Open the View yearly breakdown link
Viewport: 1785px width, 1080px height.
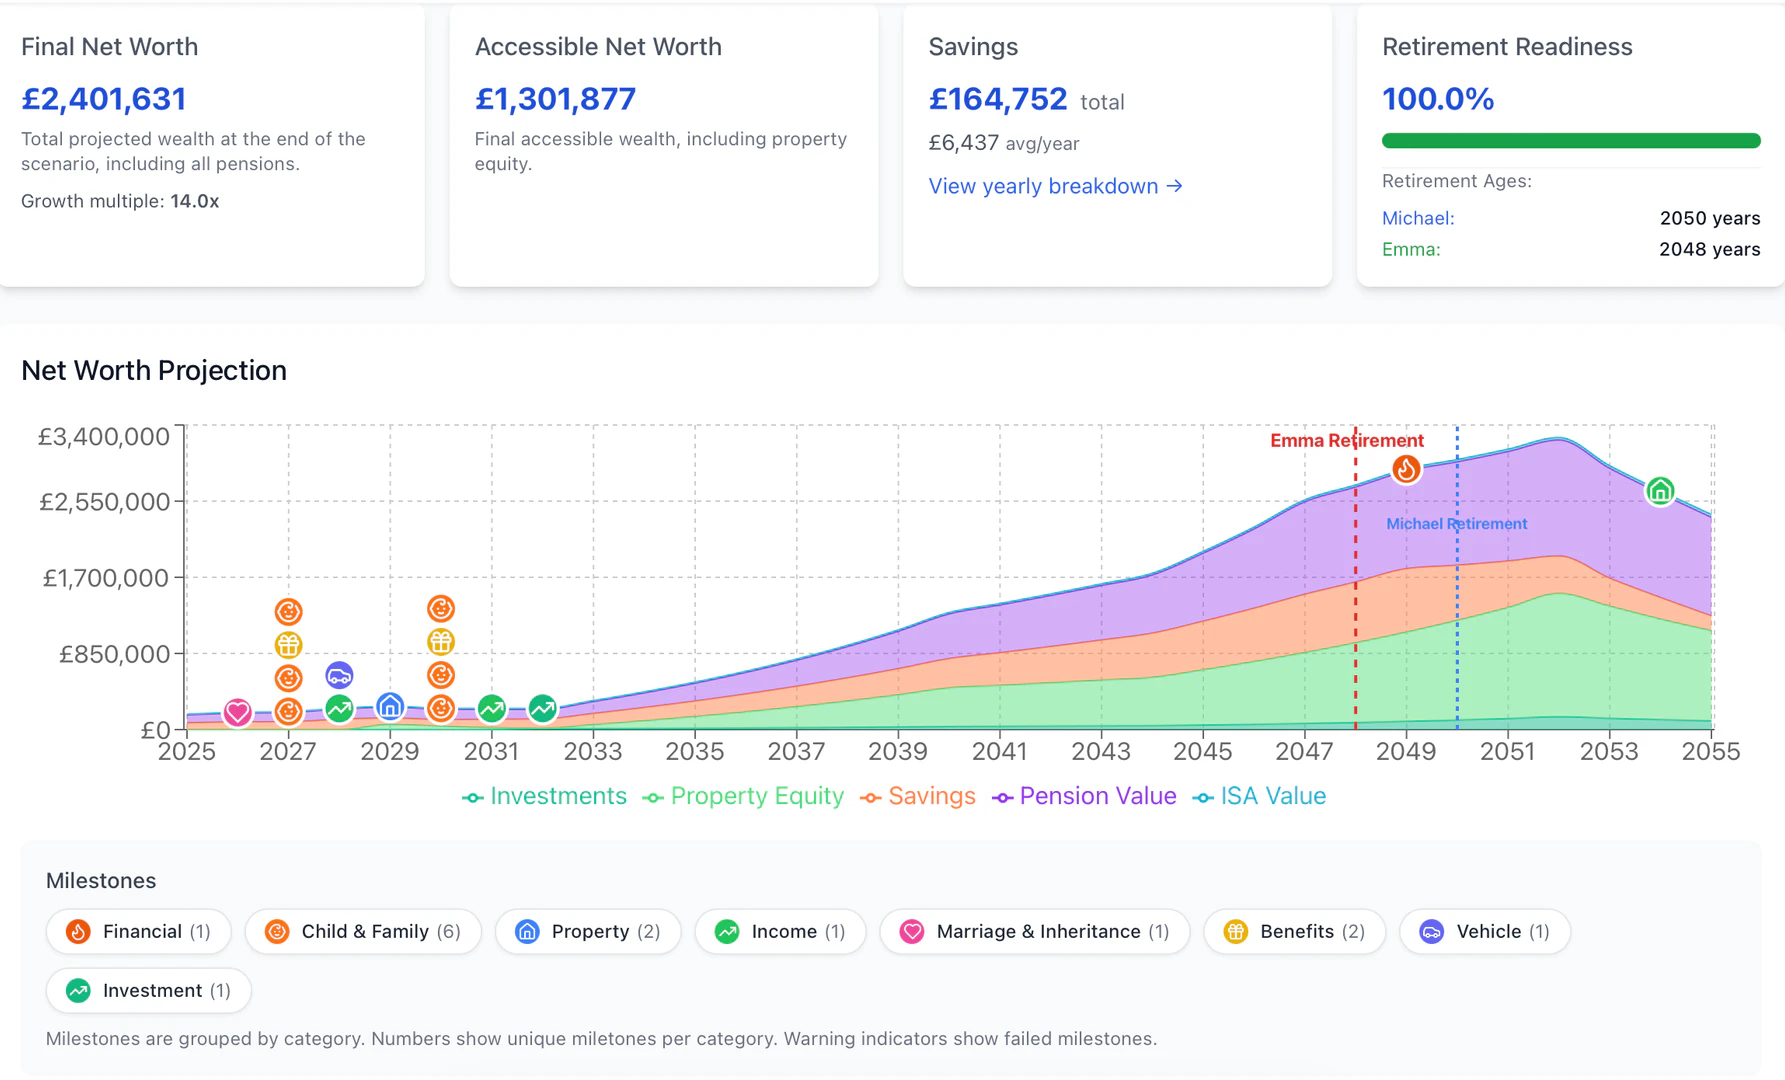[1055, 186]
